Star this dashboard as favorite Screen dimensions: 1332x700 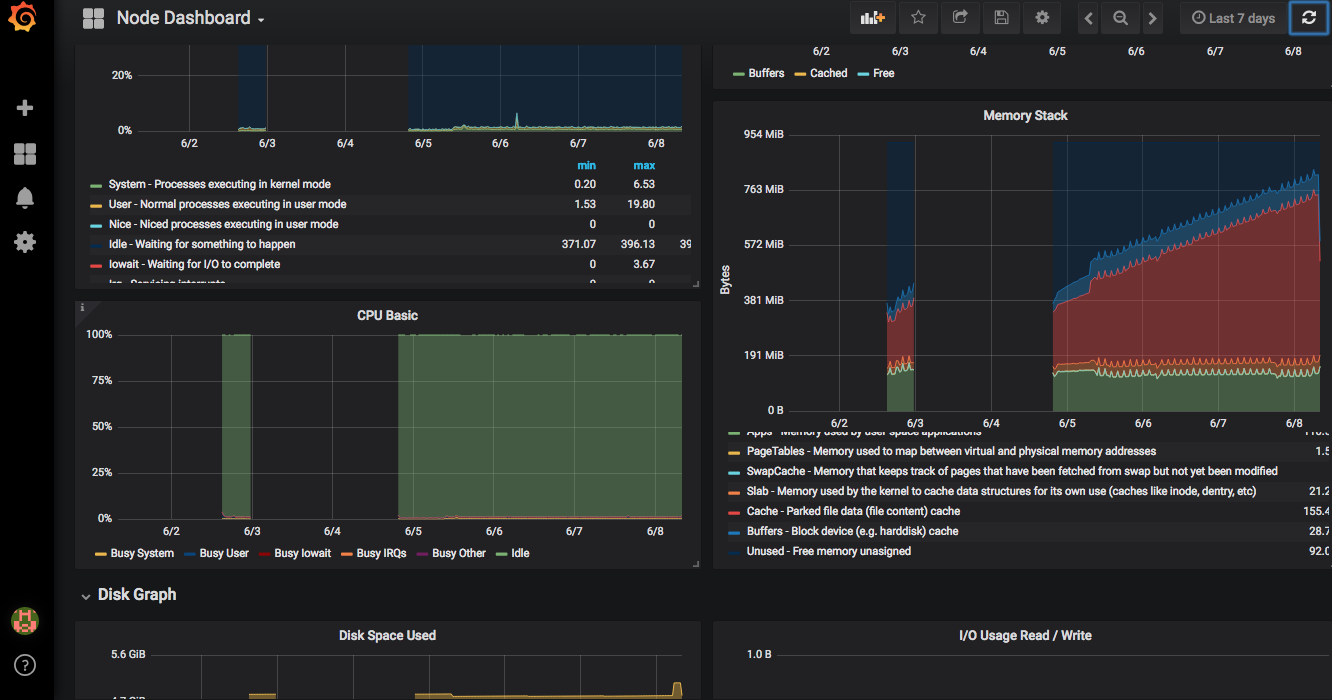coord(918,18)
